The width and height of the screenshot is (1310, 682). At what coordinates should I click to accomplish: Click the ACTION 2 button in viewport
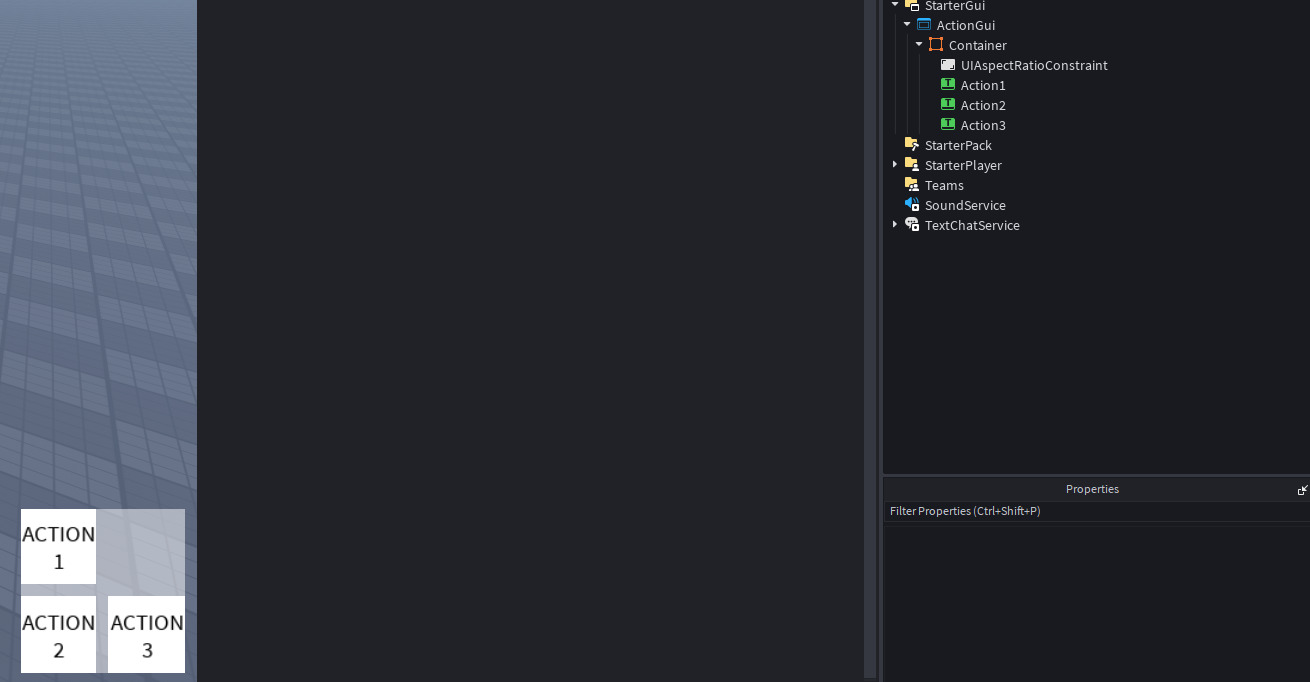(x=58, y=634)
